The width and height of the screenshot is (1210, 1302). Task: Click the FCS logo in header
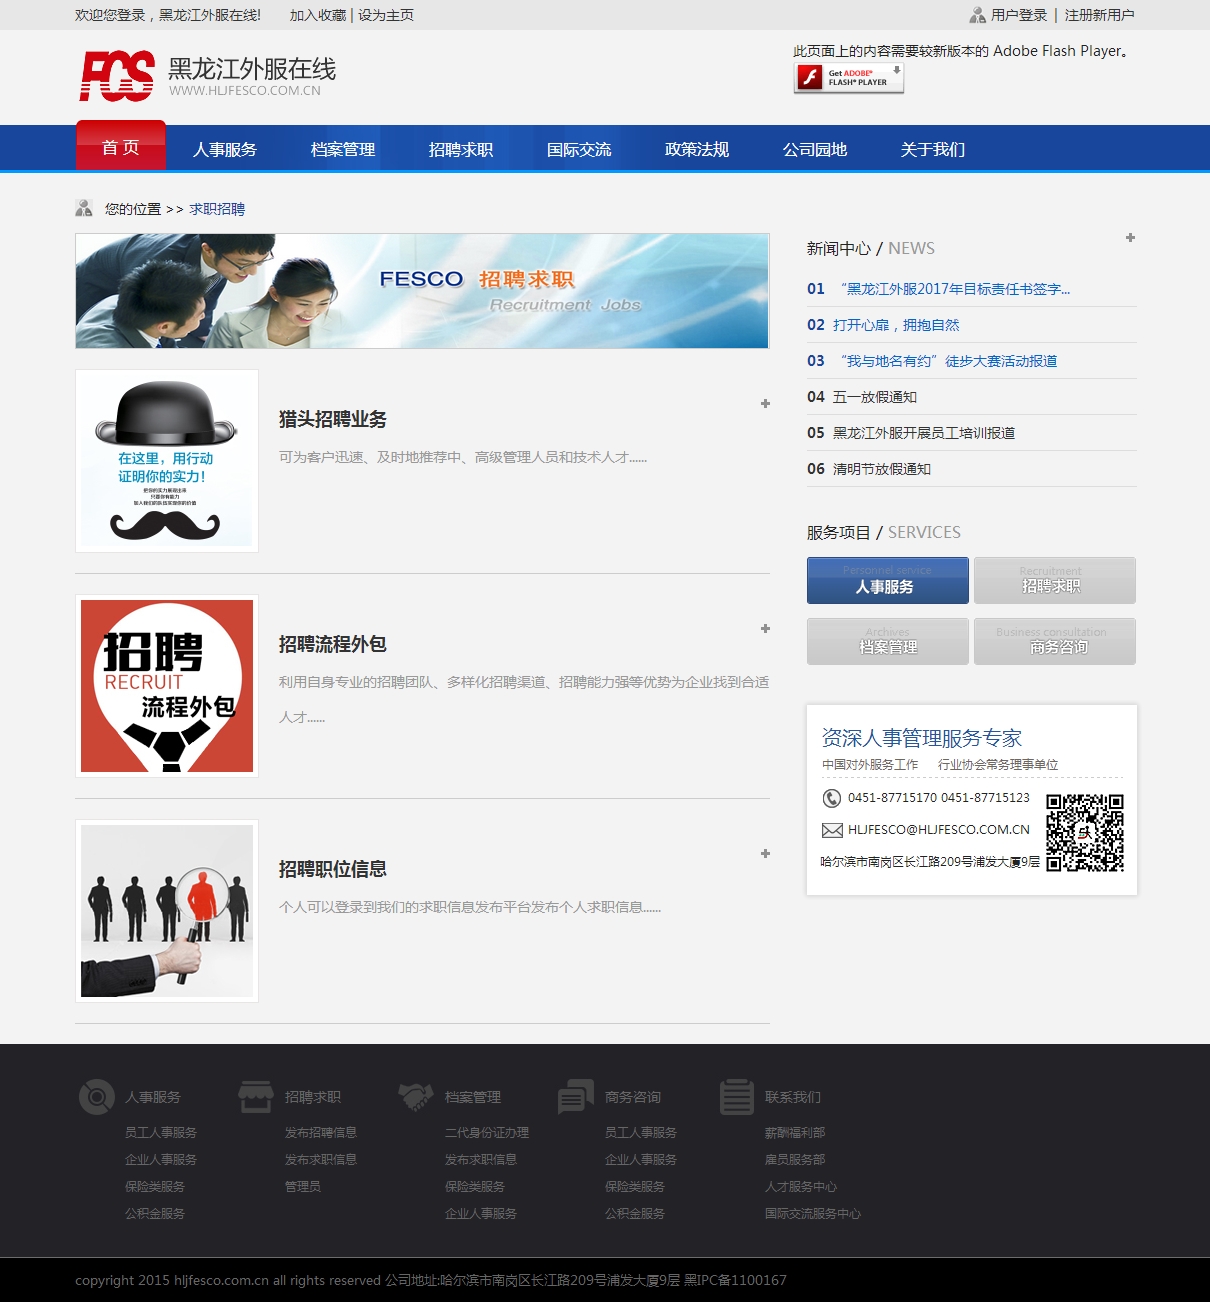pyautogui.click(x=117, y=76)
